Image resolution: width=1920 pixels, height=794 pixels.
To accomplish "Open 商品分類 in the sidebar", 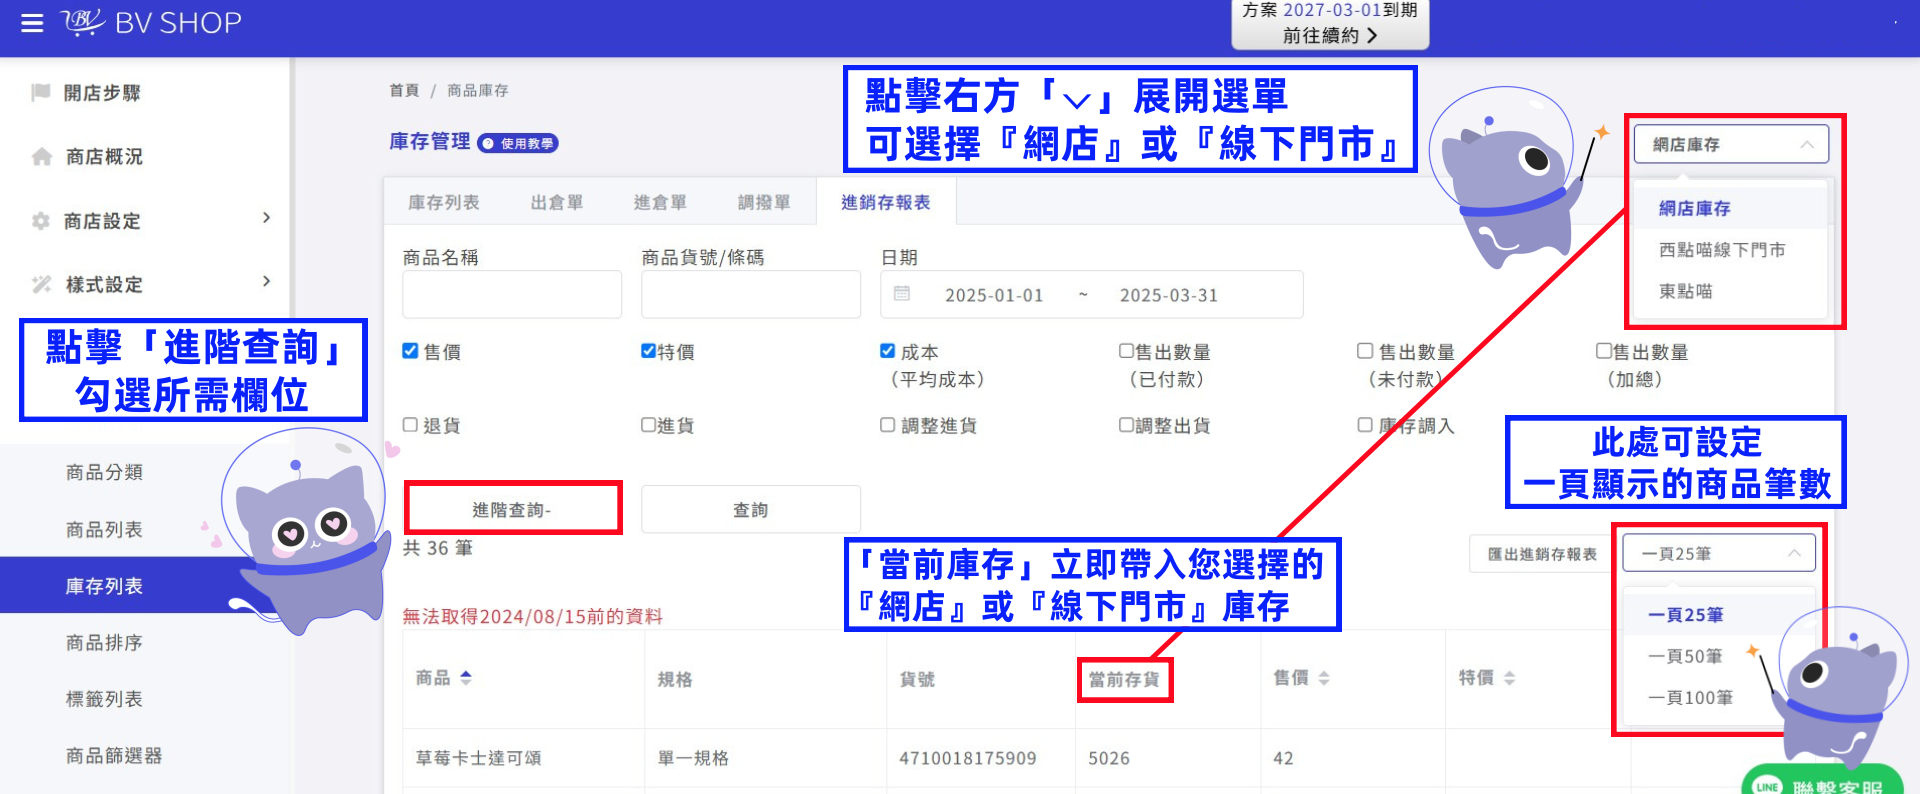I will [104, 472].
